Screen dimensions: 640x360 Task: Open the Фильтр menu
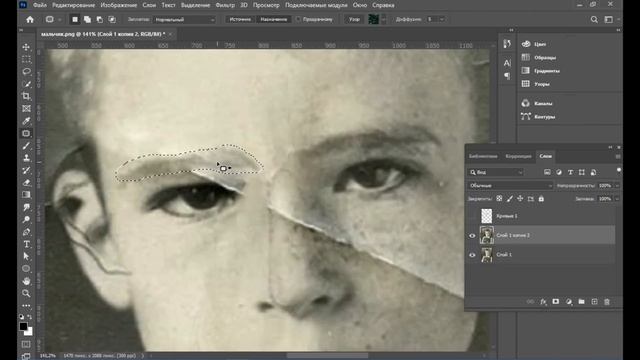(x=225, y=5)
